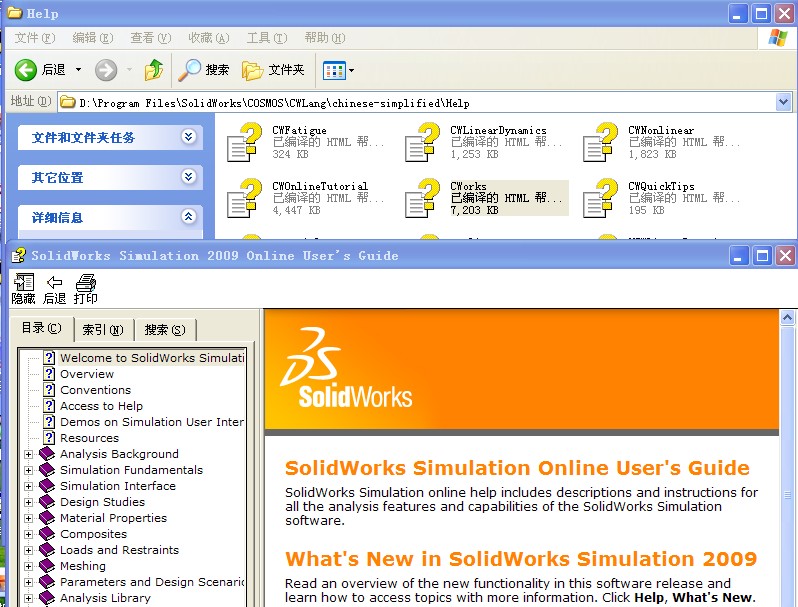Open the Back button history dropdown arrow
Viewport: 798px width, 607px height.
tap(78, 70)
